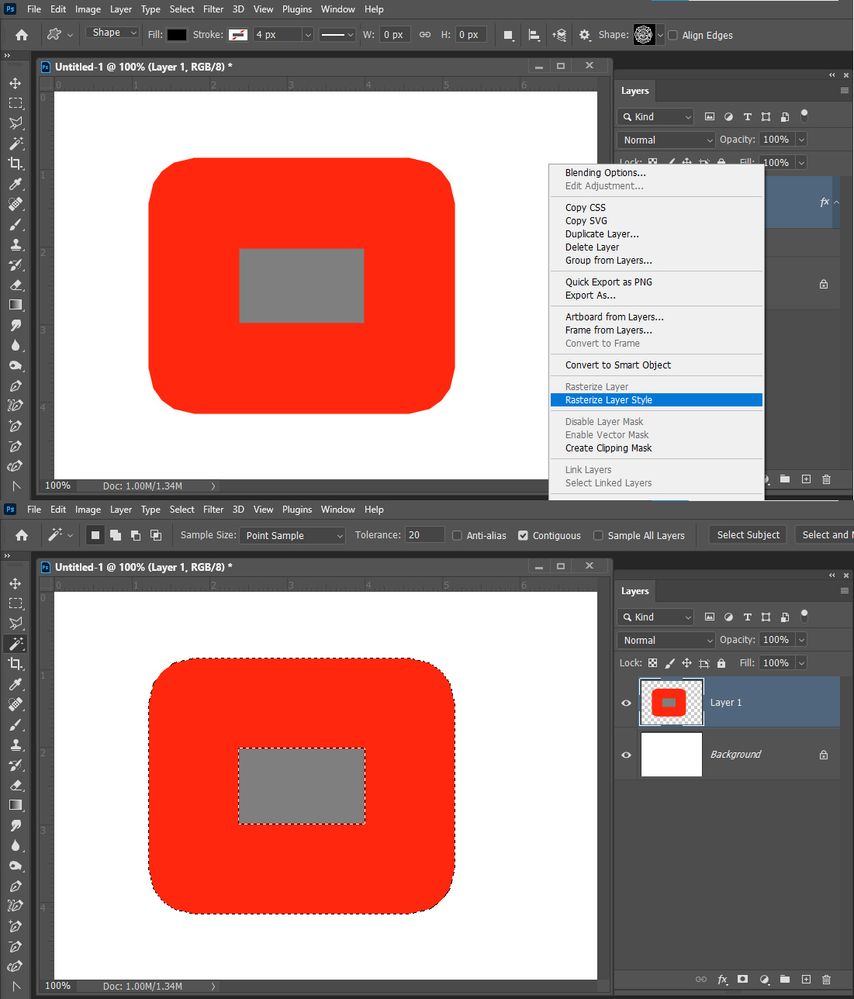Click Copy SVG in the context menu

point(586,220)
